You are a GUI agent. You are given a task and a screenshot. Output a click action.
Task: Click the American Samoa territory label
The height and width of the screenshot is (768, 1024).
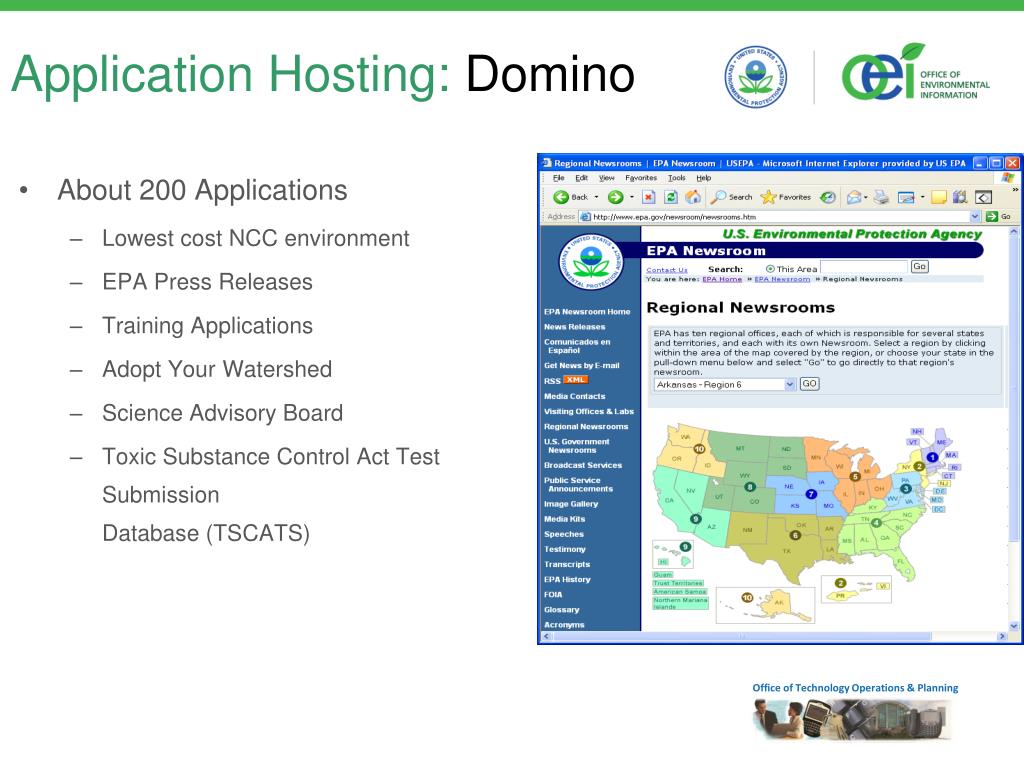click(680, 592)
